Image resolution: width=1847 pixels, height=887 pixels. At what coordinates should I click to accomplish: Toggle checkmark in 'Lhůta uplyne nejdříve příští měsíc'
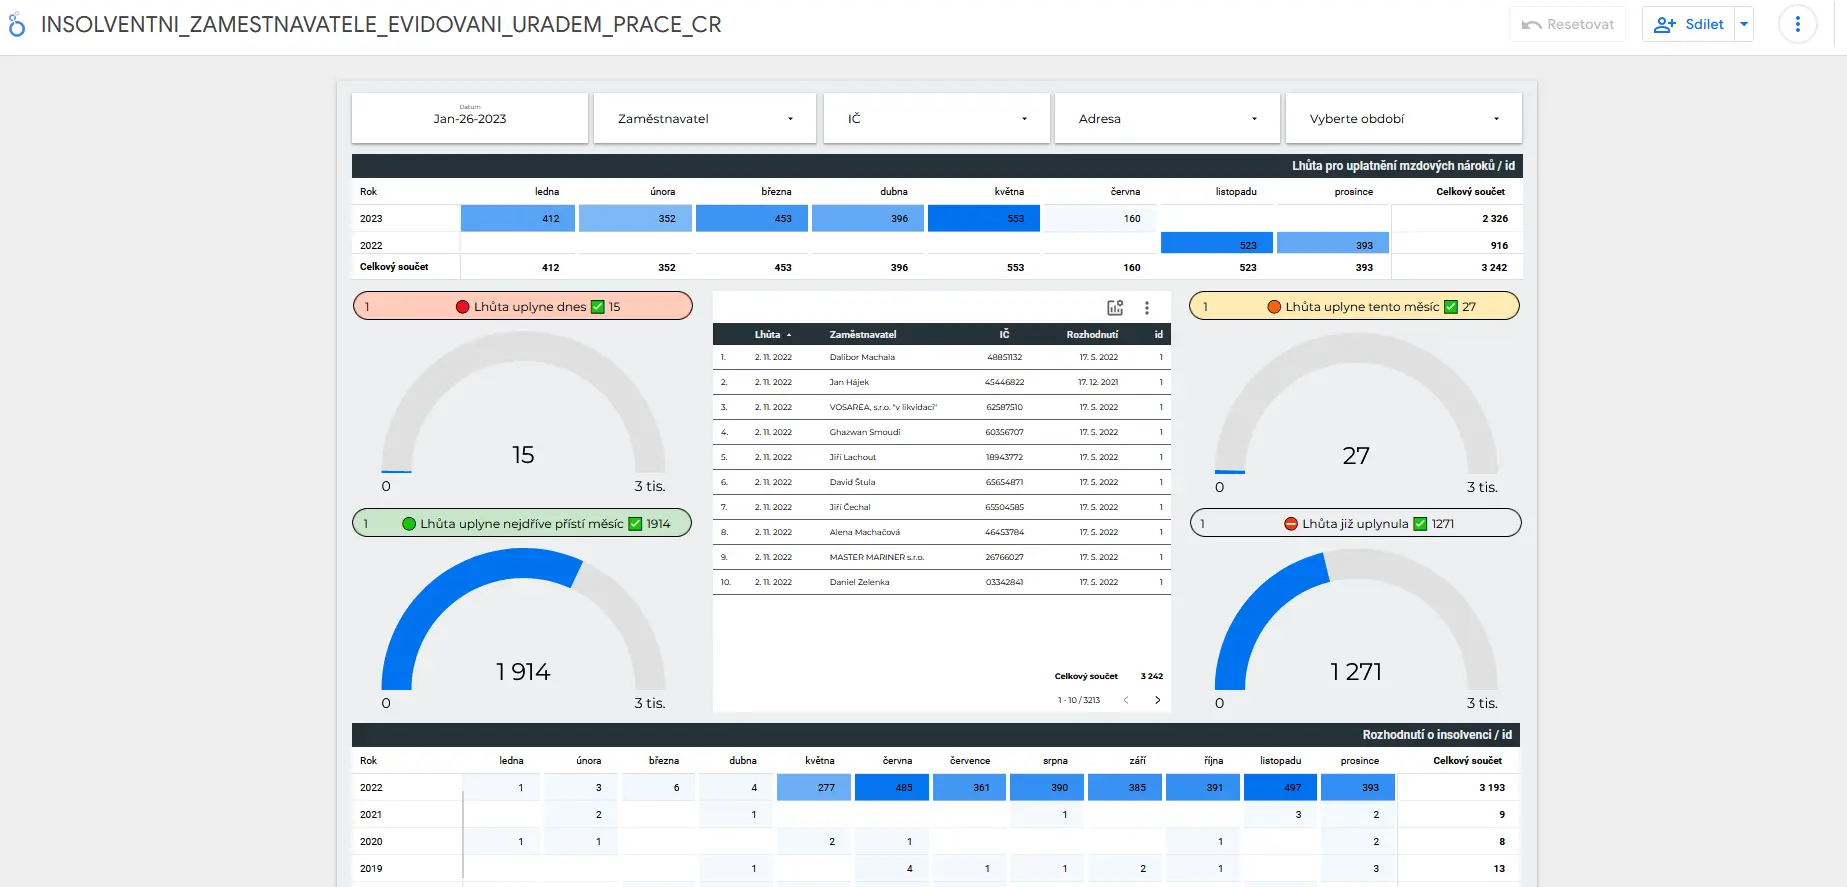(635, 524)
